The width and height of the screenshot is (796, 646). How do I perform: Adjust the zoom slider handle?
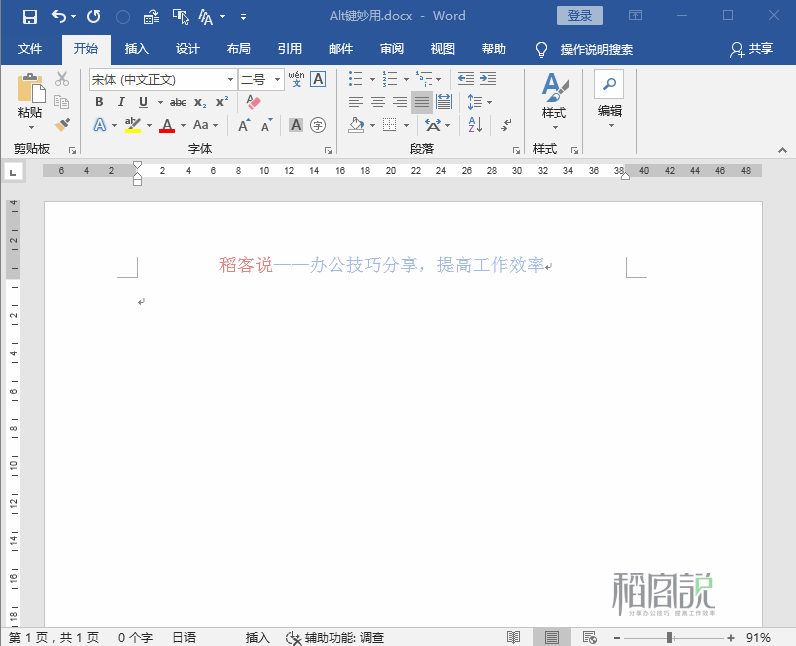[x=670, y=637]
